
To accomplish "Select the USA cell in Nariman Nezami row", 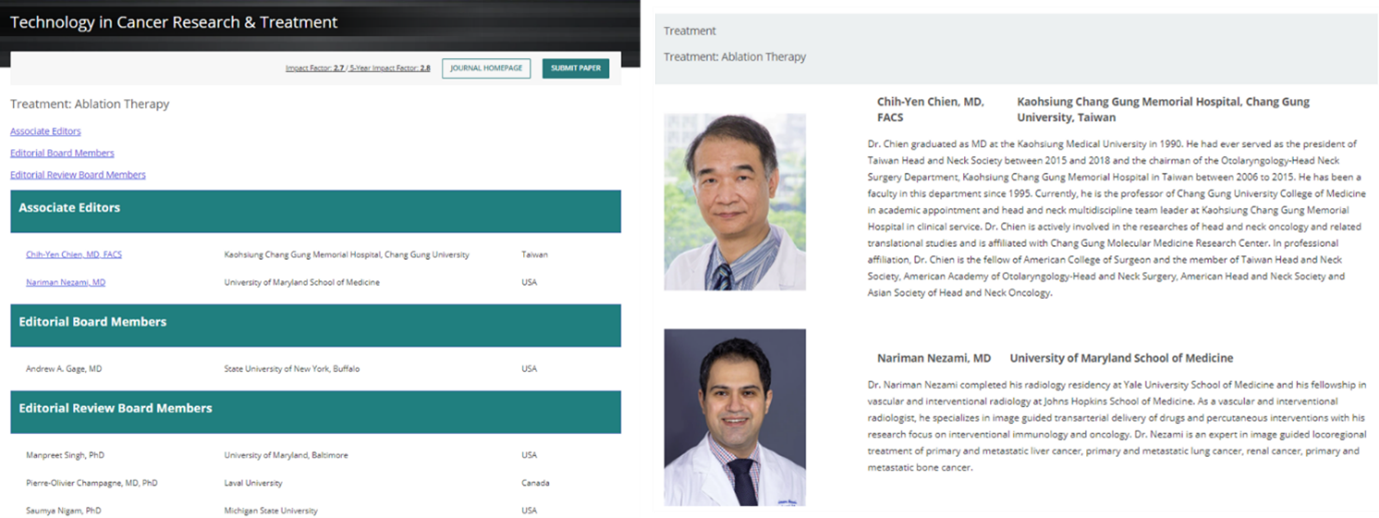I will point(529,283).
